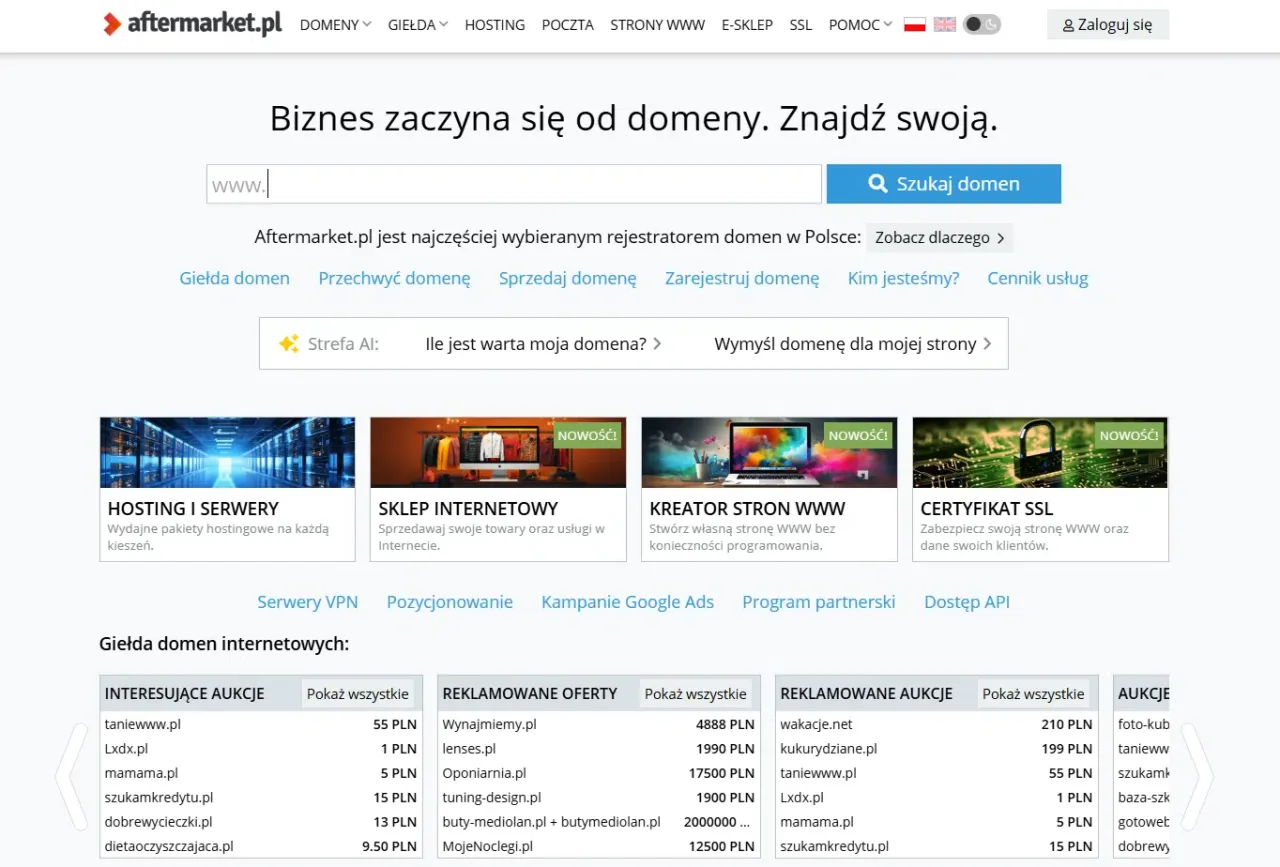Click the left carousel arrow
Viewport: 1280px width, 867px height.
[x=72, y=778]
